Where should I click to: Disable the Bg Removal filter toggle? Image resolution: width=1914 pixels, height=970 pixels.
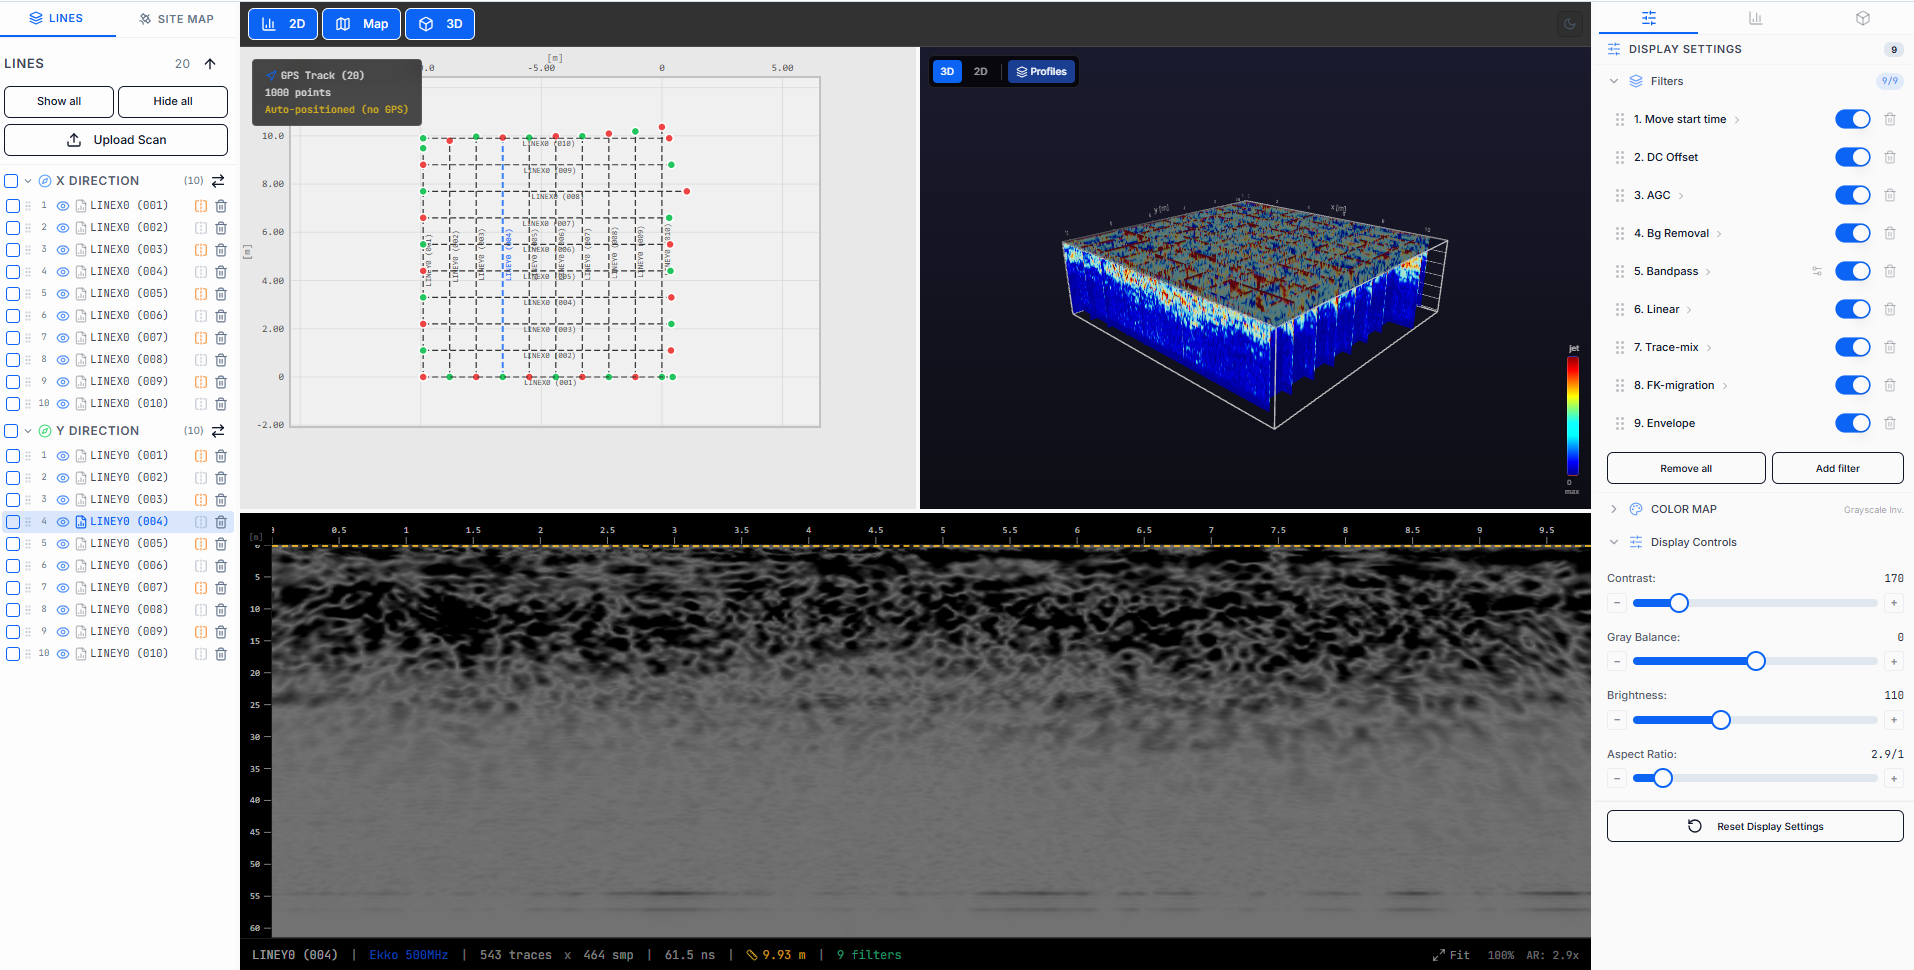tap(1853, 233)
